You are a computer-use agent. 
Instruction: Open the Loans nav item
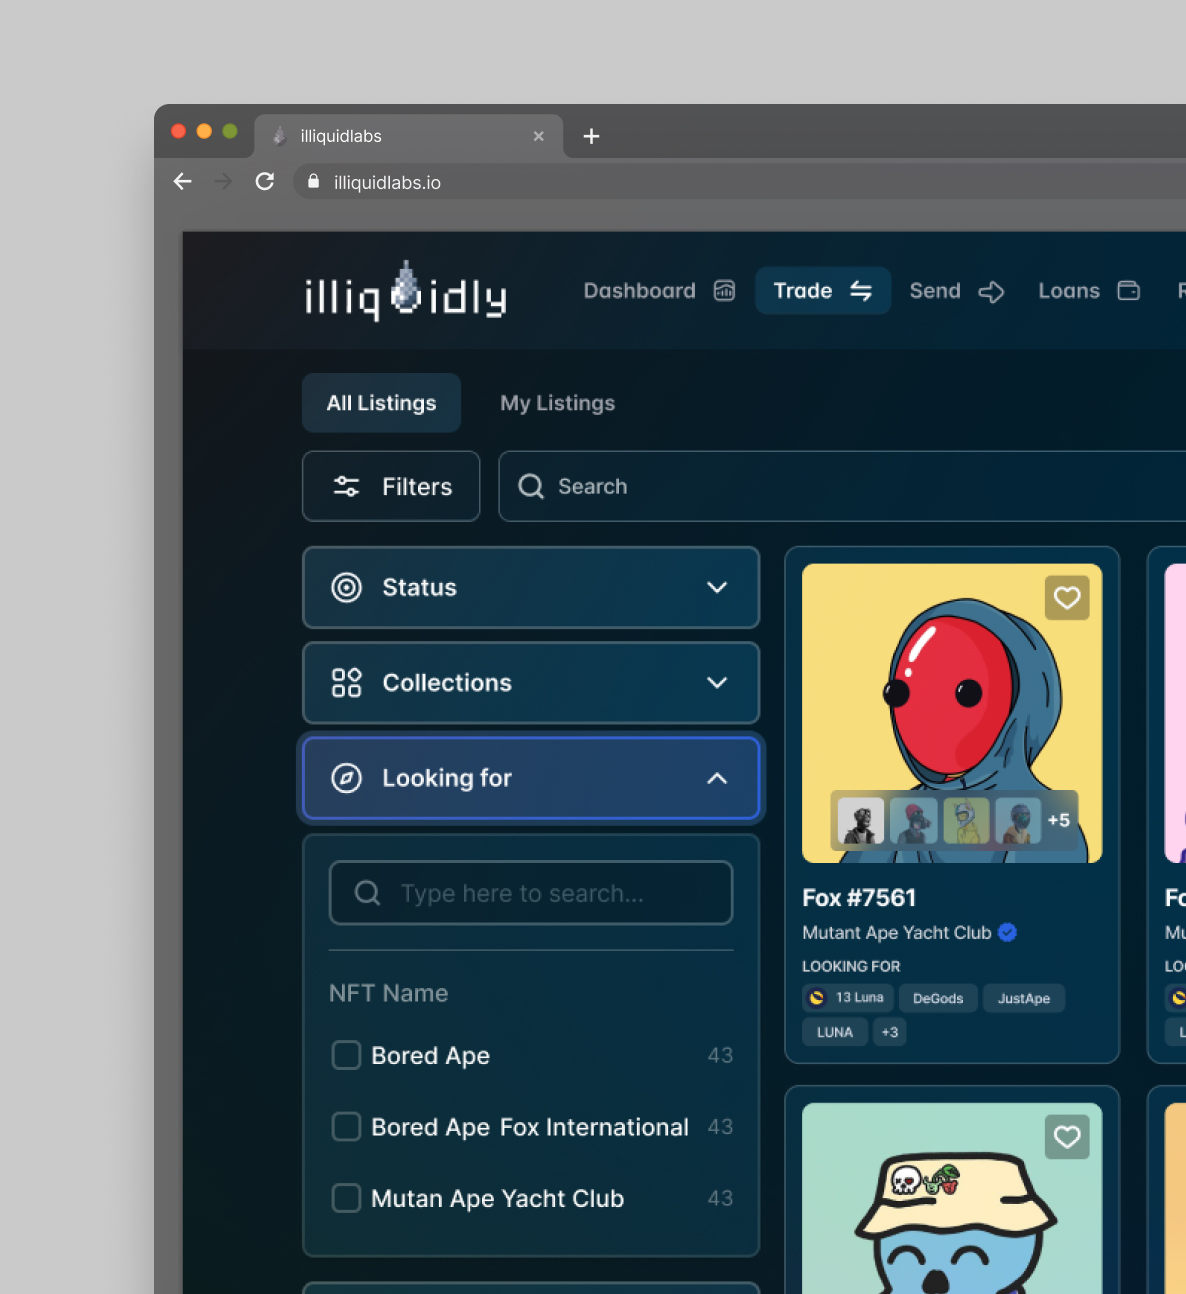pos(1088,291)
